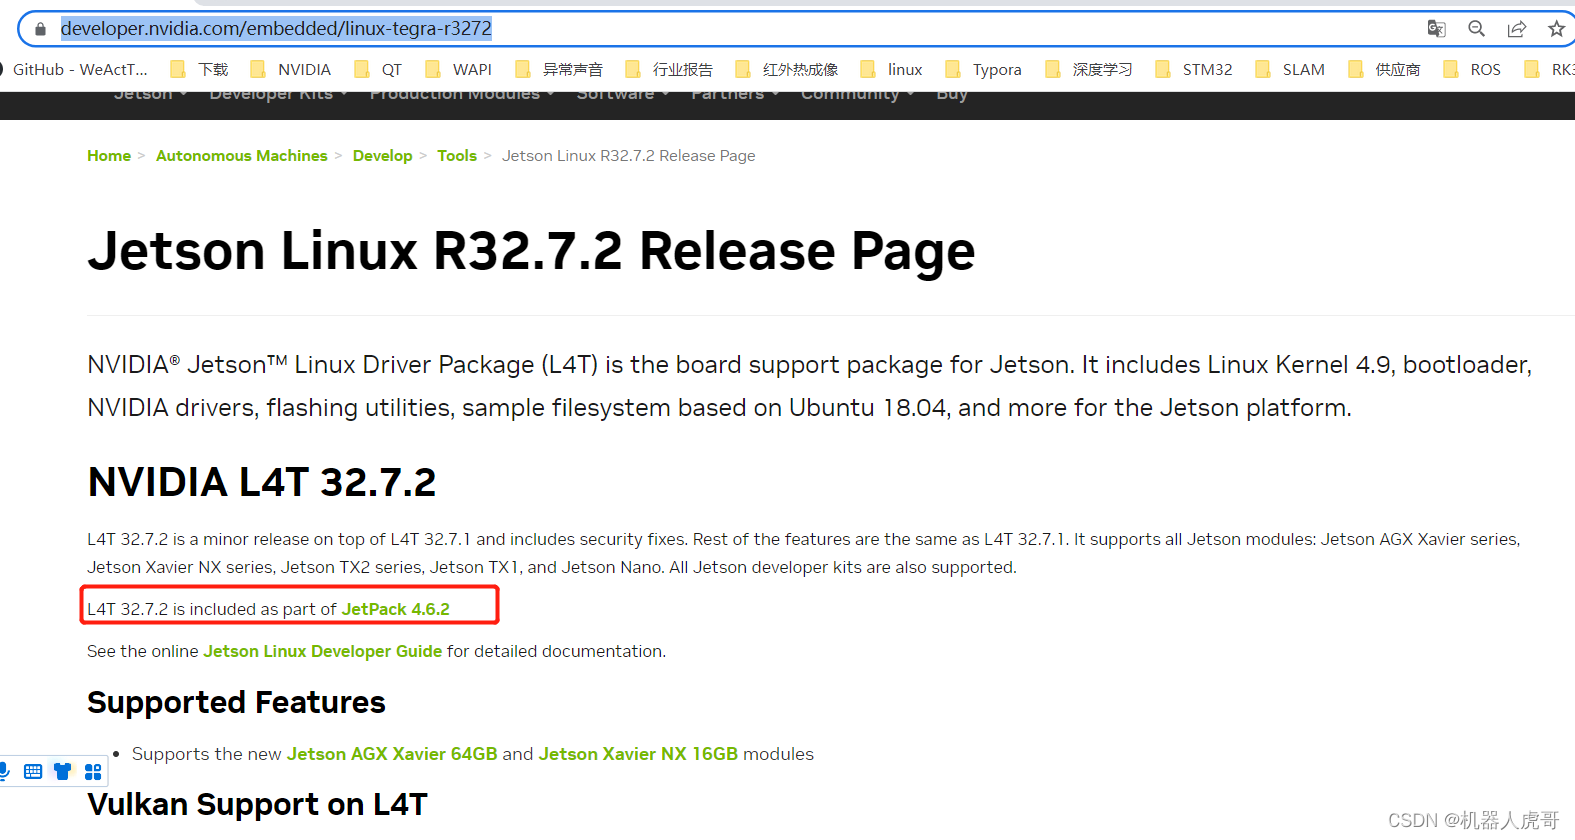1575x840 pixels.
Task: Expand the Community navigation menu
Action: tap(857, 93)
